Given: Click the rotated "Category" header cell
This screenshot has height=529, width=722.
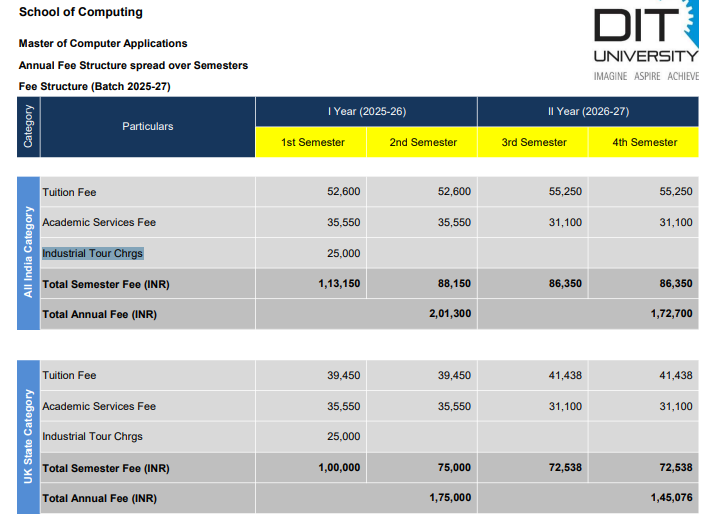Looking at the screenshot, I should tap(28, 126).
